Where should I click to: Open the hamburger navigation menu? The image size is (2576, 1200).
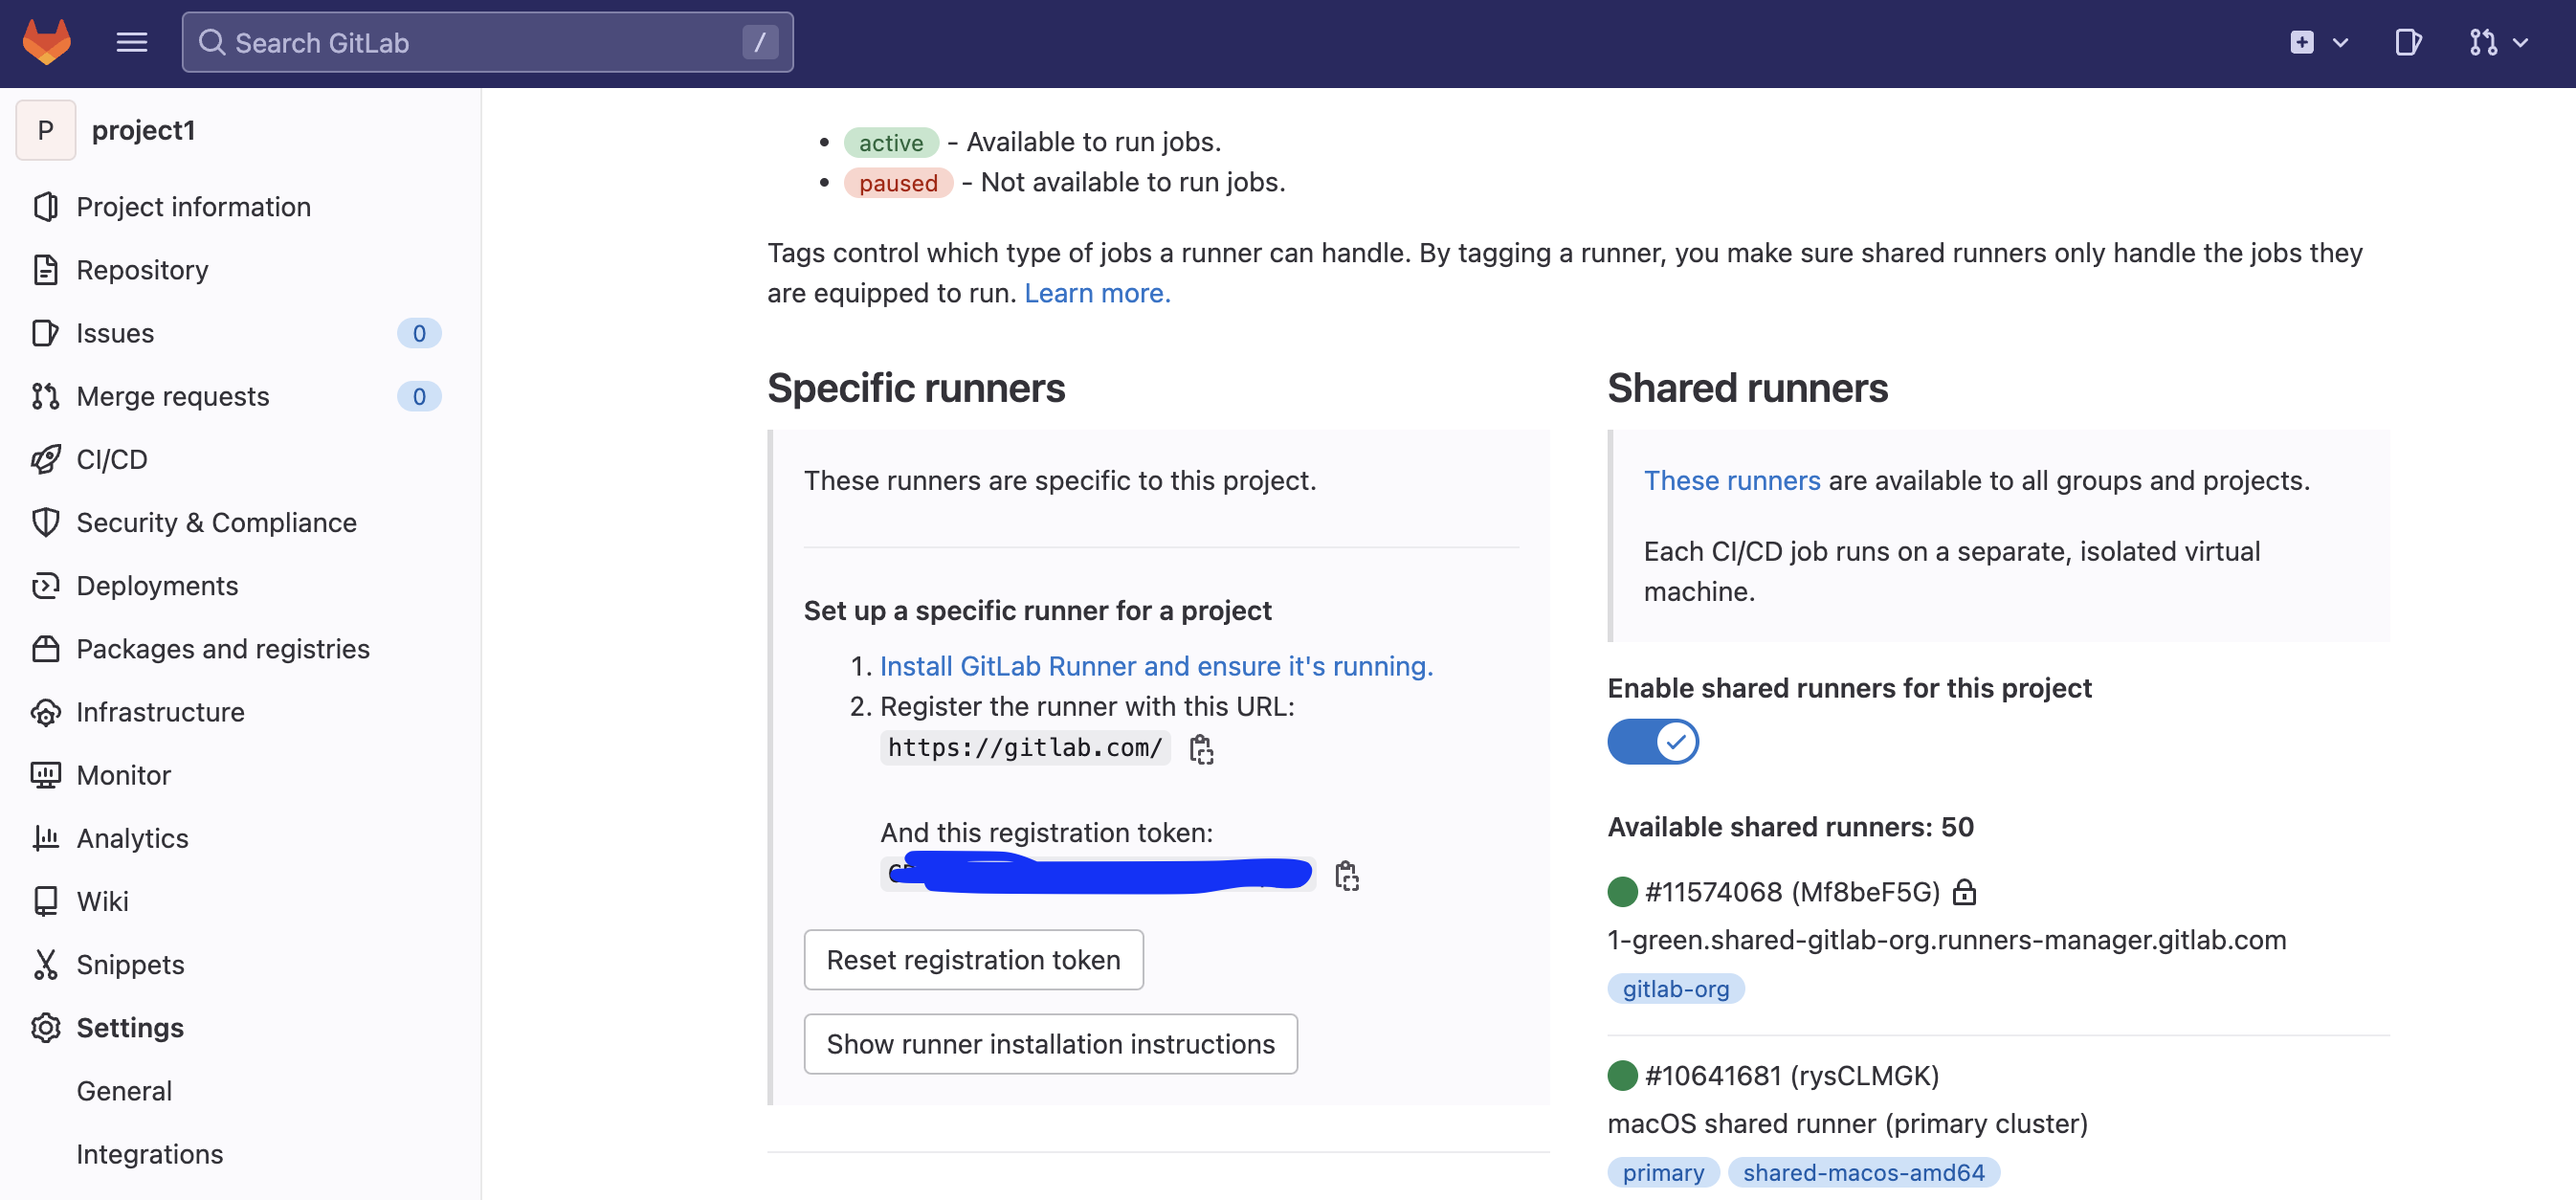(x=132, y=42)
